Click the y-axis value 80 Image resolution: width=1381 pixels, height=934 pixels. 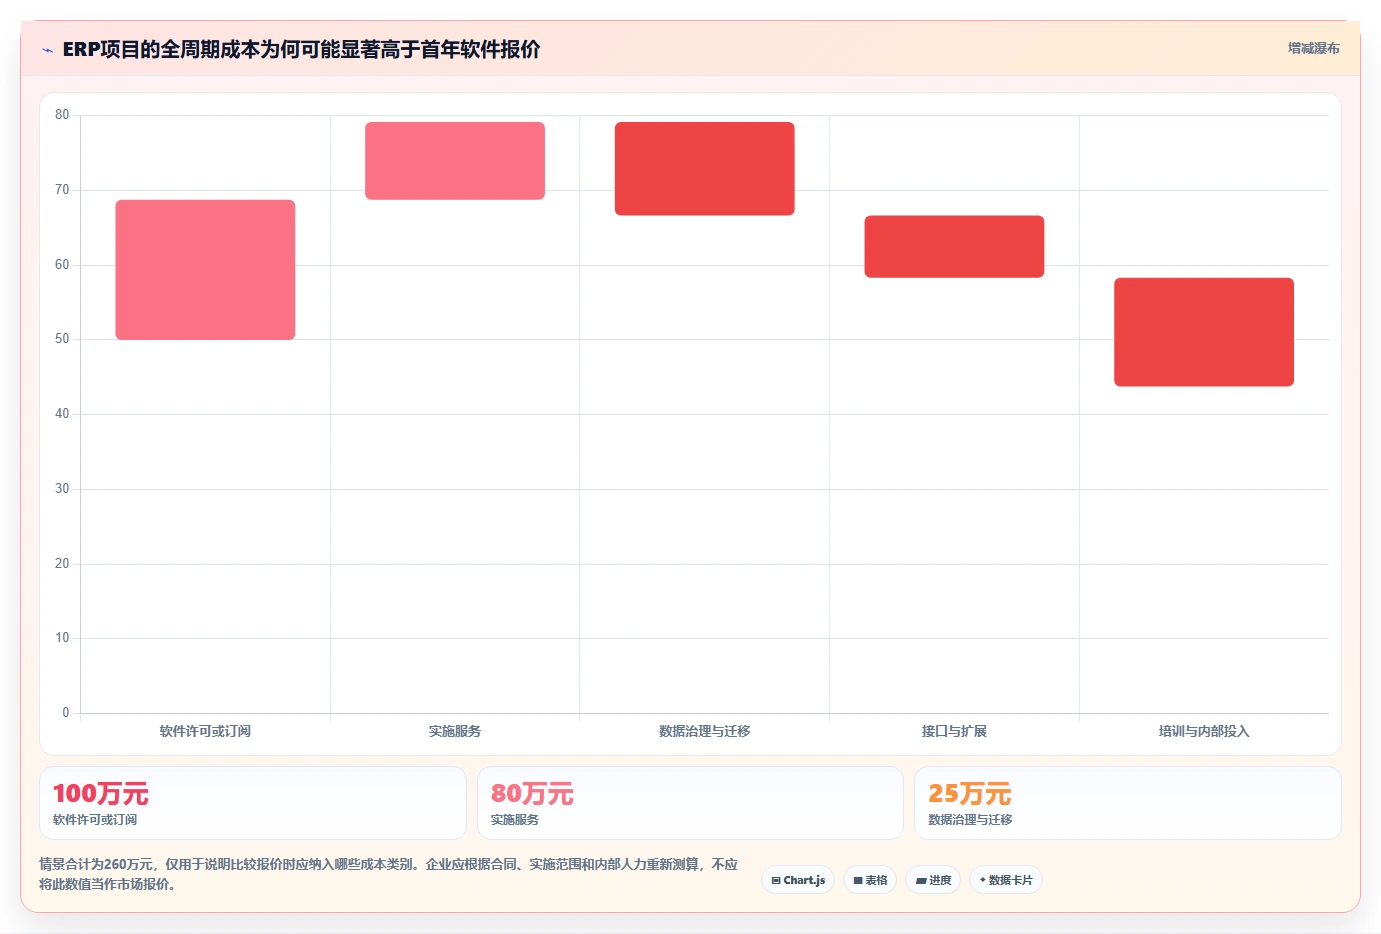point(62,115)
